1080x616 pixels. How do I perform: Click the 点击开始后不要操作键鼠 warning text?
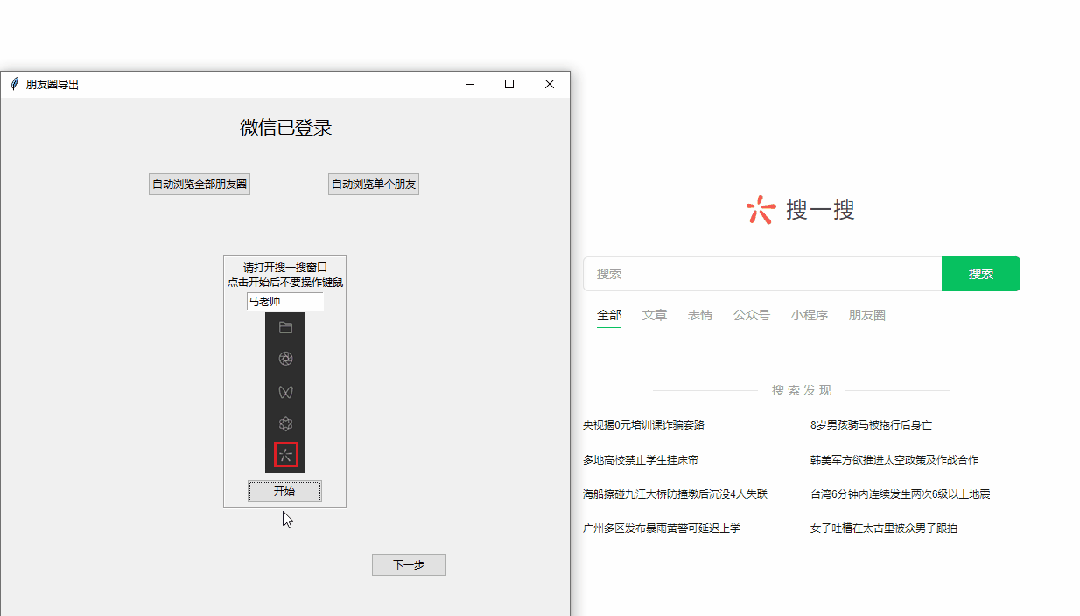click(x=285, y=282)
